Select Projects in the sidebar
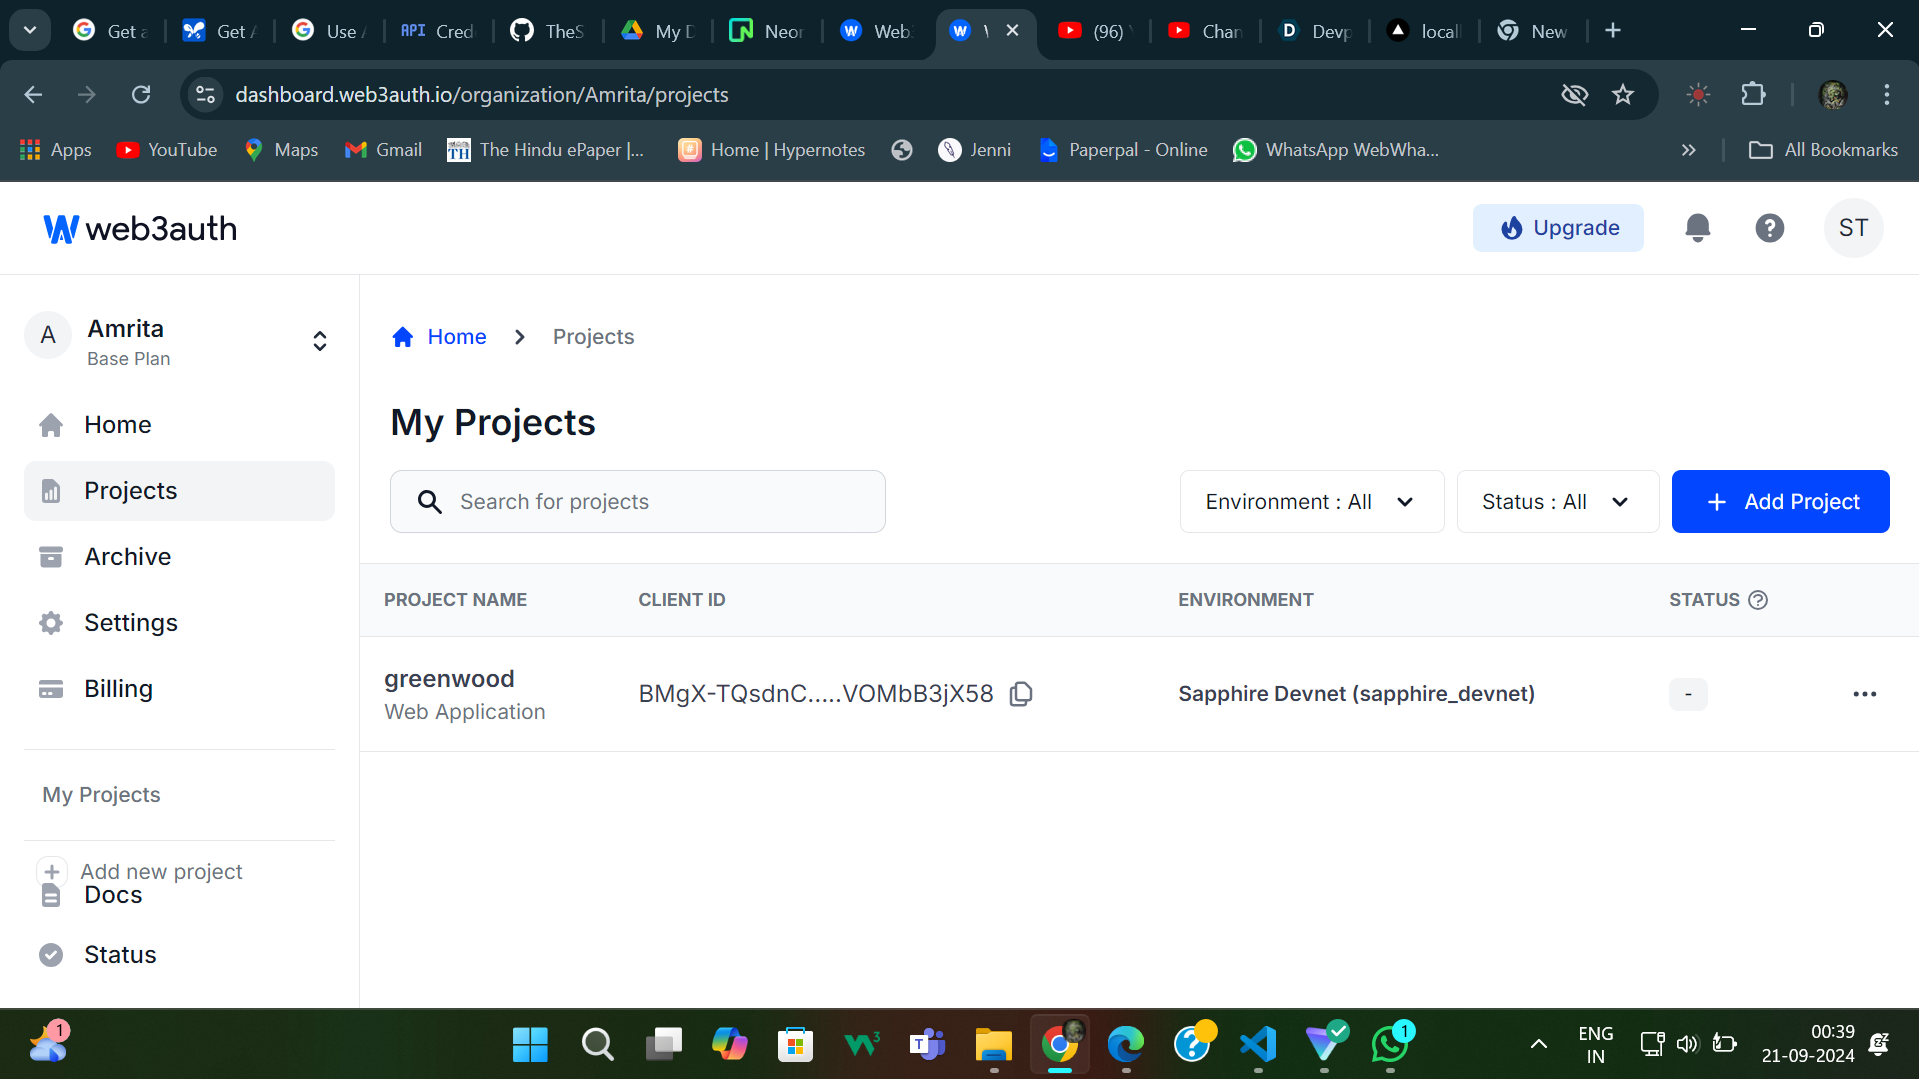Image resolution: width=1919 pixels, height=1079 pixels. coord(179,491)
